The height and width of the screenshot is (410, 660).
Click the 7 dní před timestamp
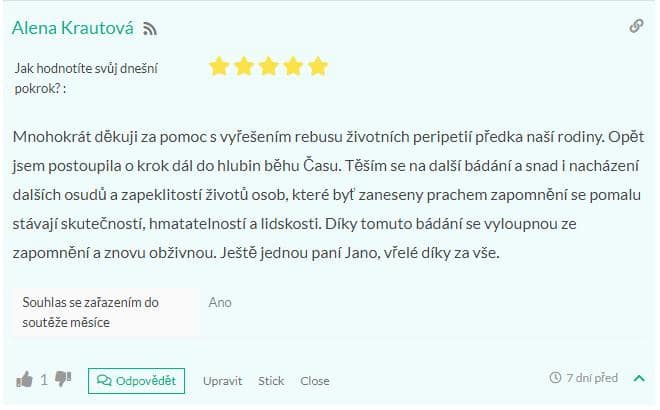(592, 378)
